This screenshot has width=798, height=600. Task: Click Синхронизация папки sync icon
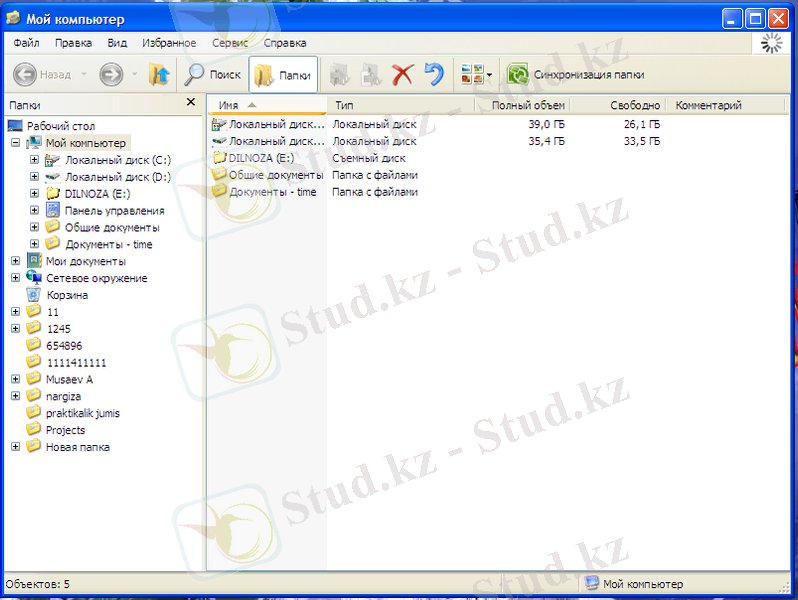(518, 75)
